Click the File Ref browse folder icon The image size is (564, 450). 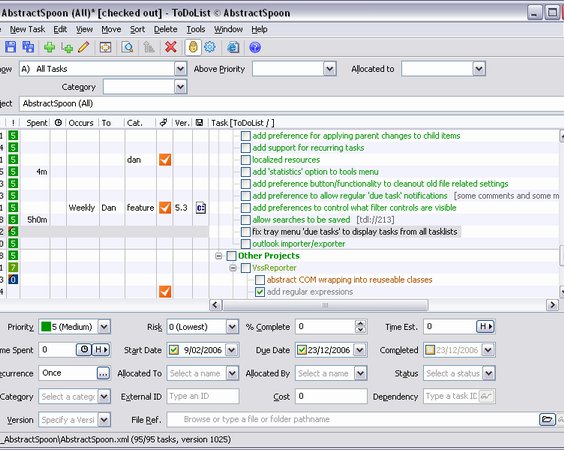coord(547,419)
